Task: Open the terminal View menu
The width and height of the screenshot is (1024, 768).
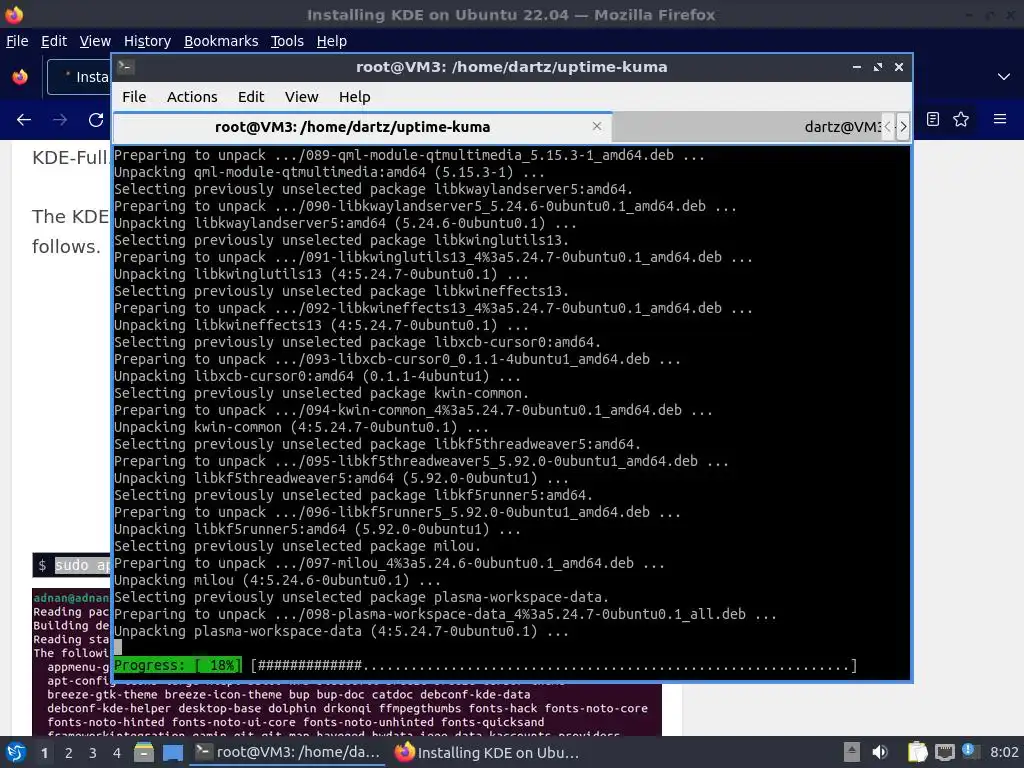Action: tap(301, 97)
